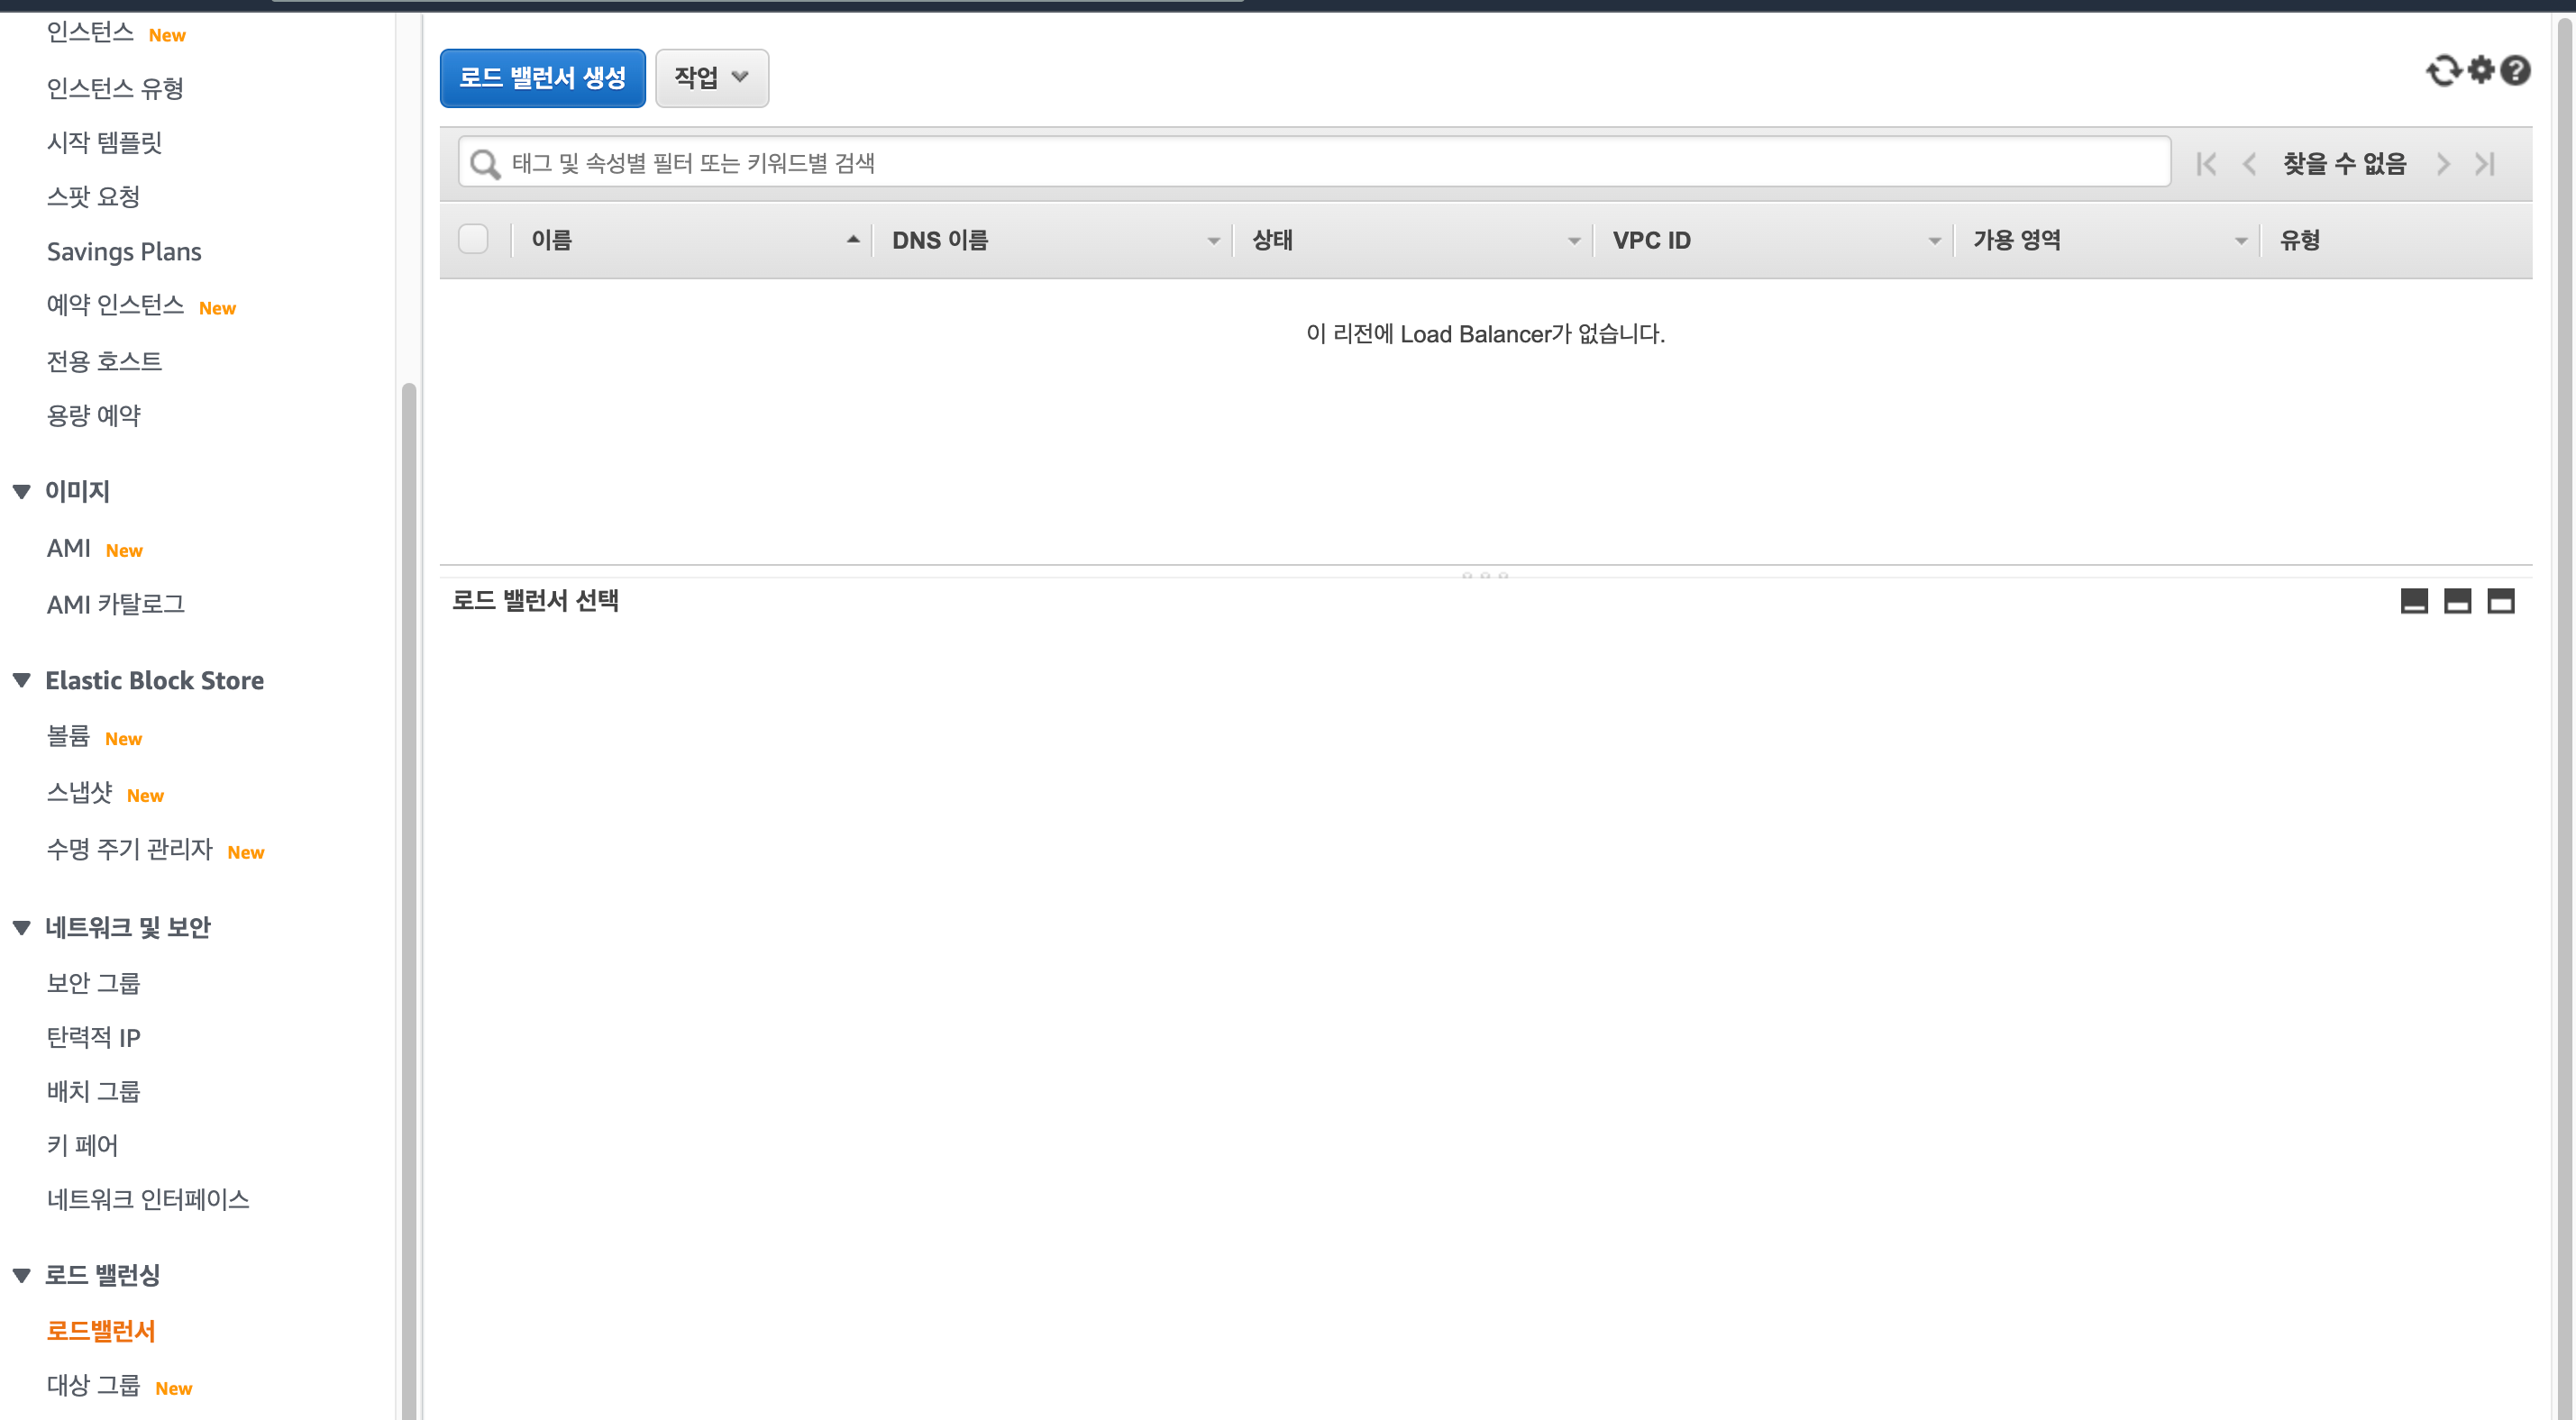Screen dimensions: 2576x1420
Task: Open 대상 그룹 in the sidebar
Action: point(93,1385)
